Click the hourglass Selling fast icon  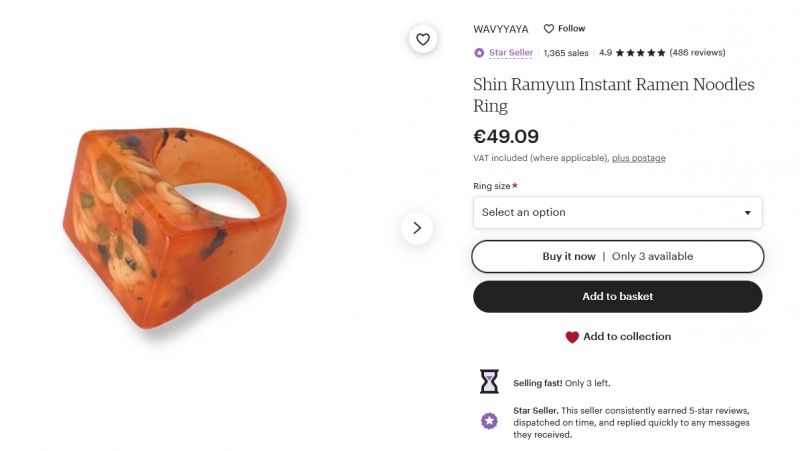coord(489,382)
